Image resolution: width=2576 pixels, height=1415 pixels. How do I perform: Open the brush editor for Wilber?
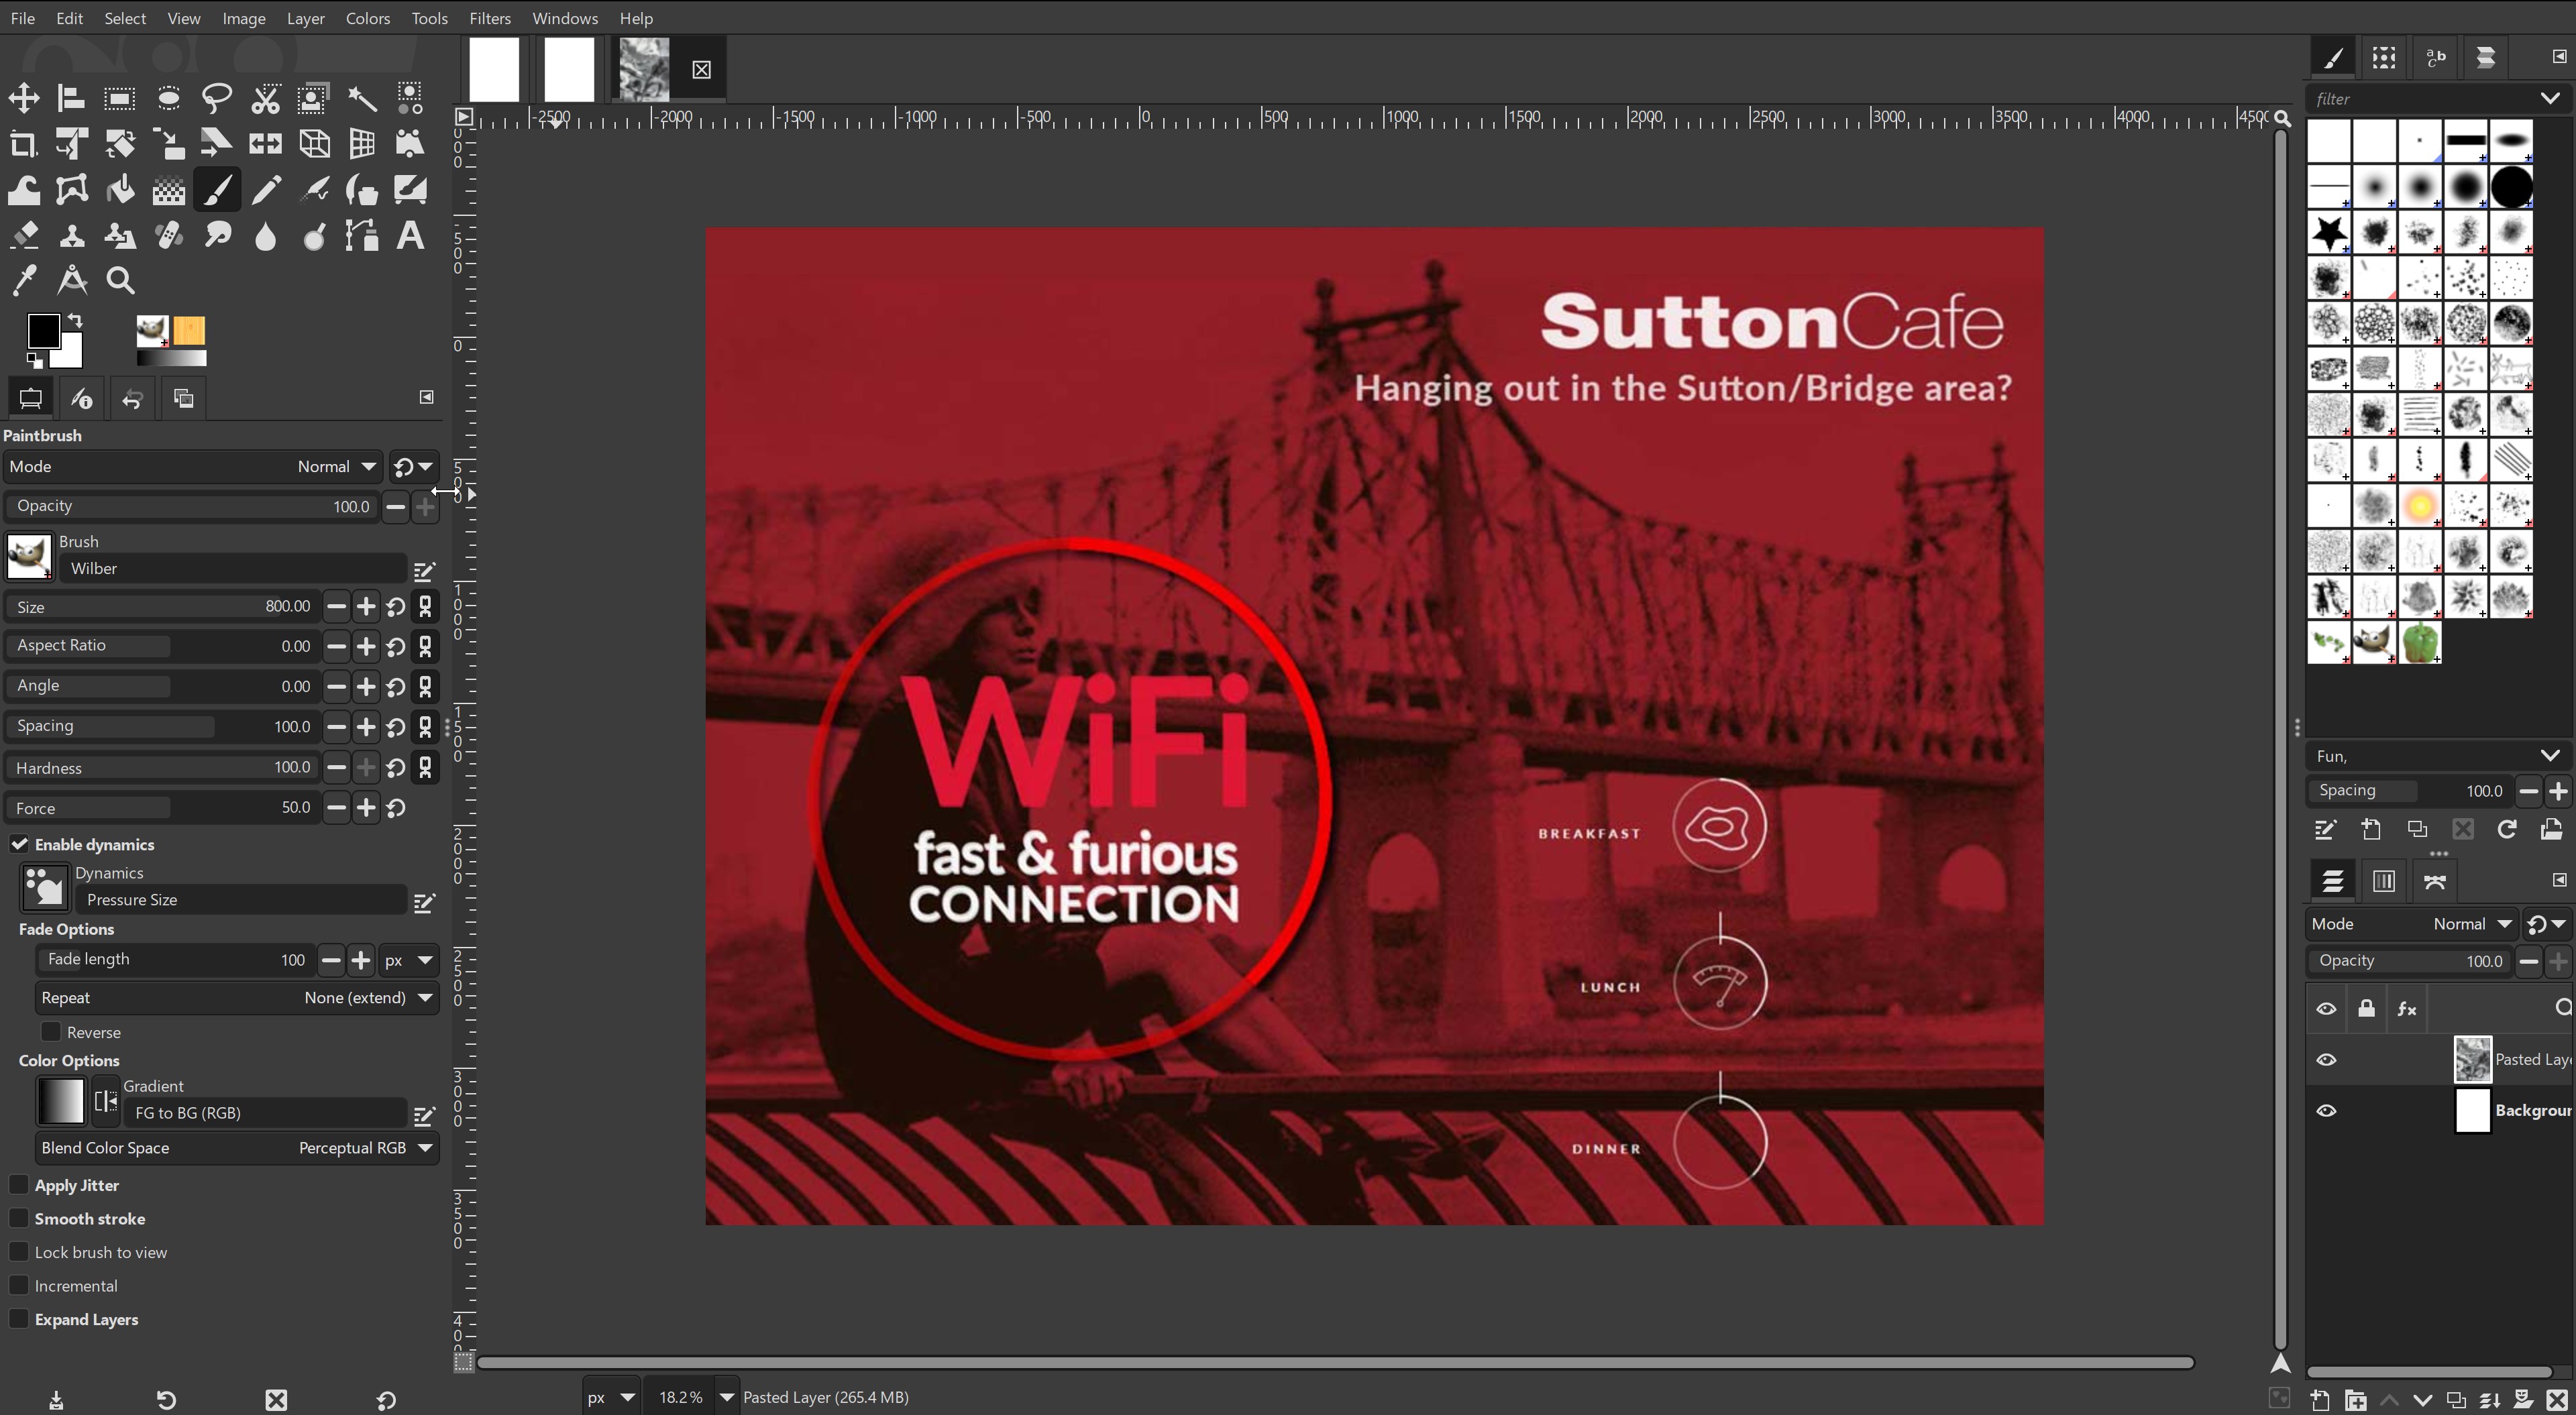point(424,570)
